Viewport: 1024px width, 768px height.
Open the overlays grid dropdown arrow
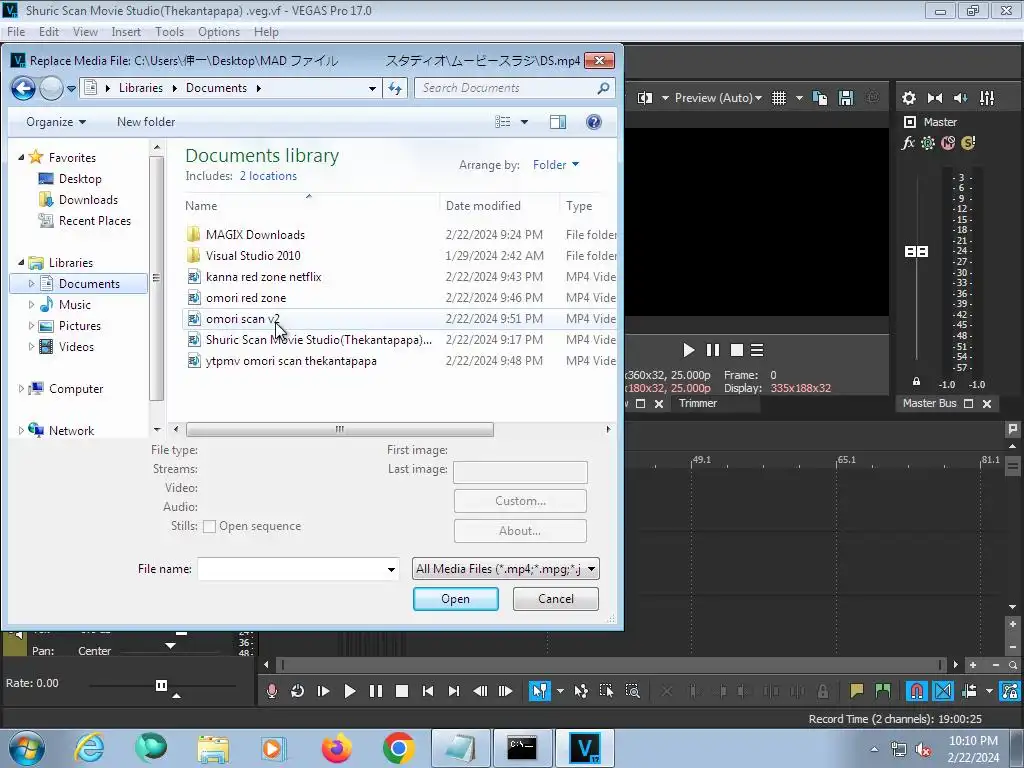coord(799,98)
